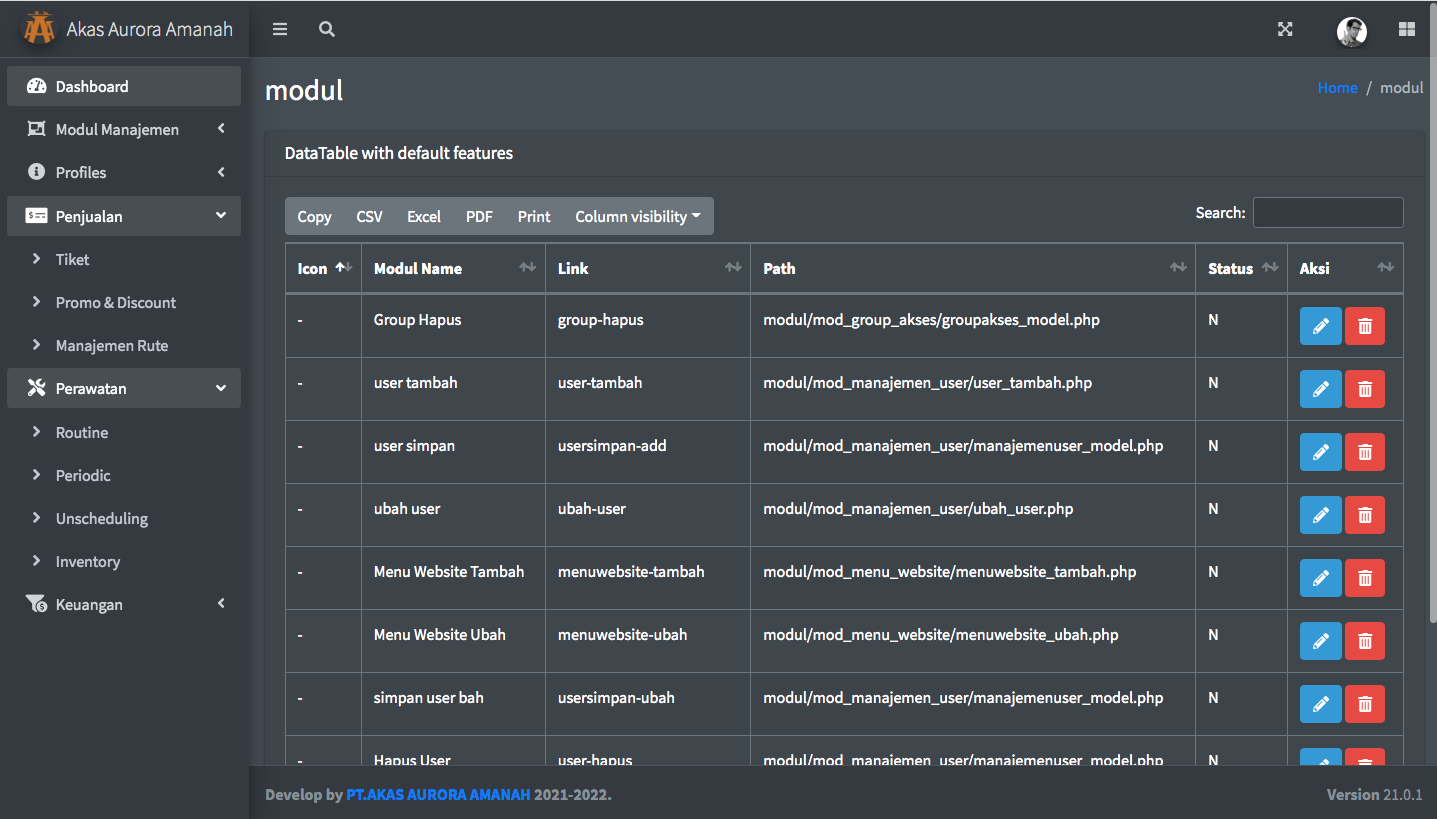Click the hamburger menu icon in navbar
The image size is (1437, 819).
[280, 29]
